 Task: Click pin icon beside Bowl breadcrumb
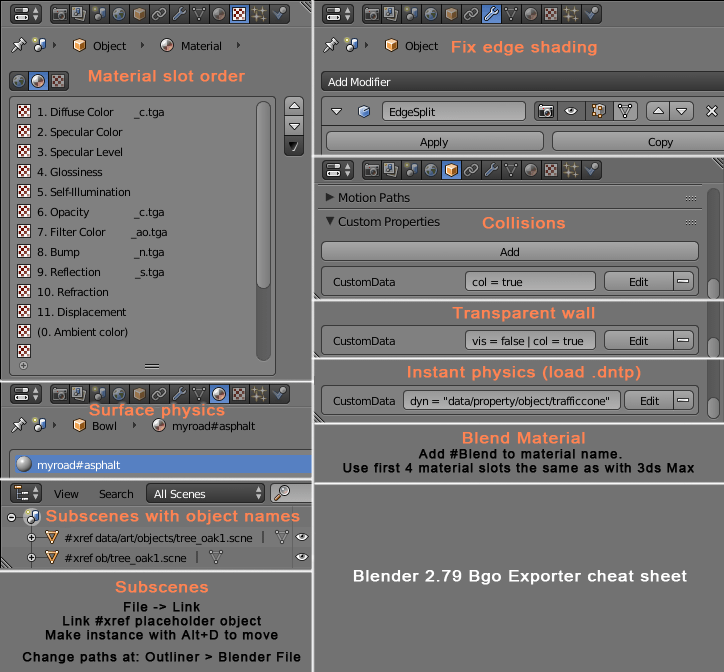tap(18, 425)
